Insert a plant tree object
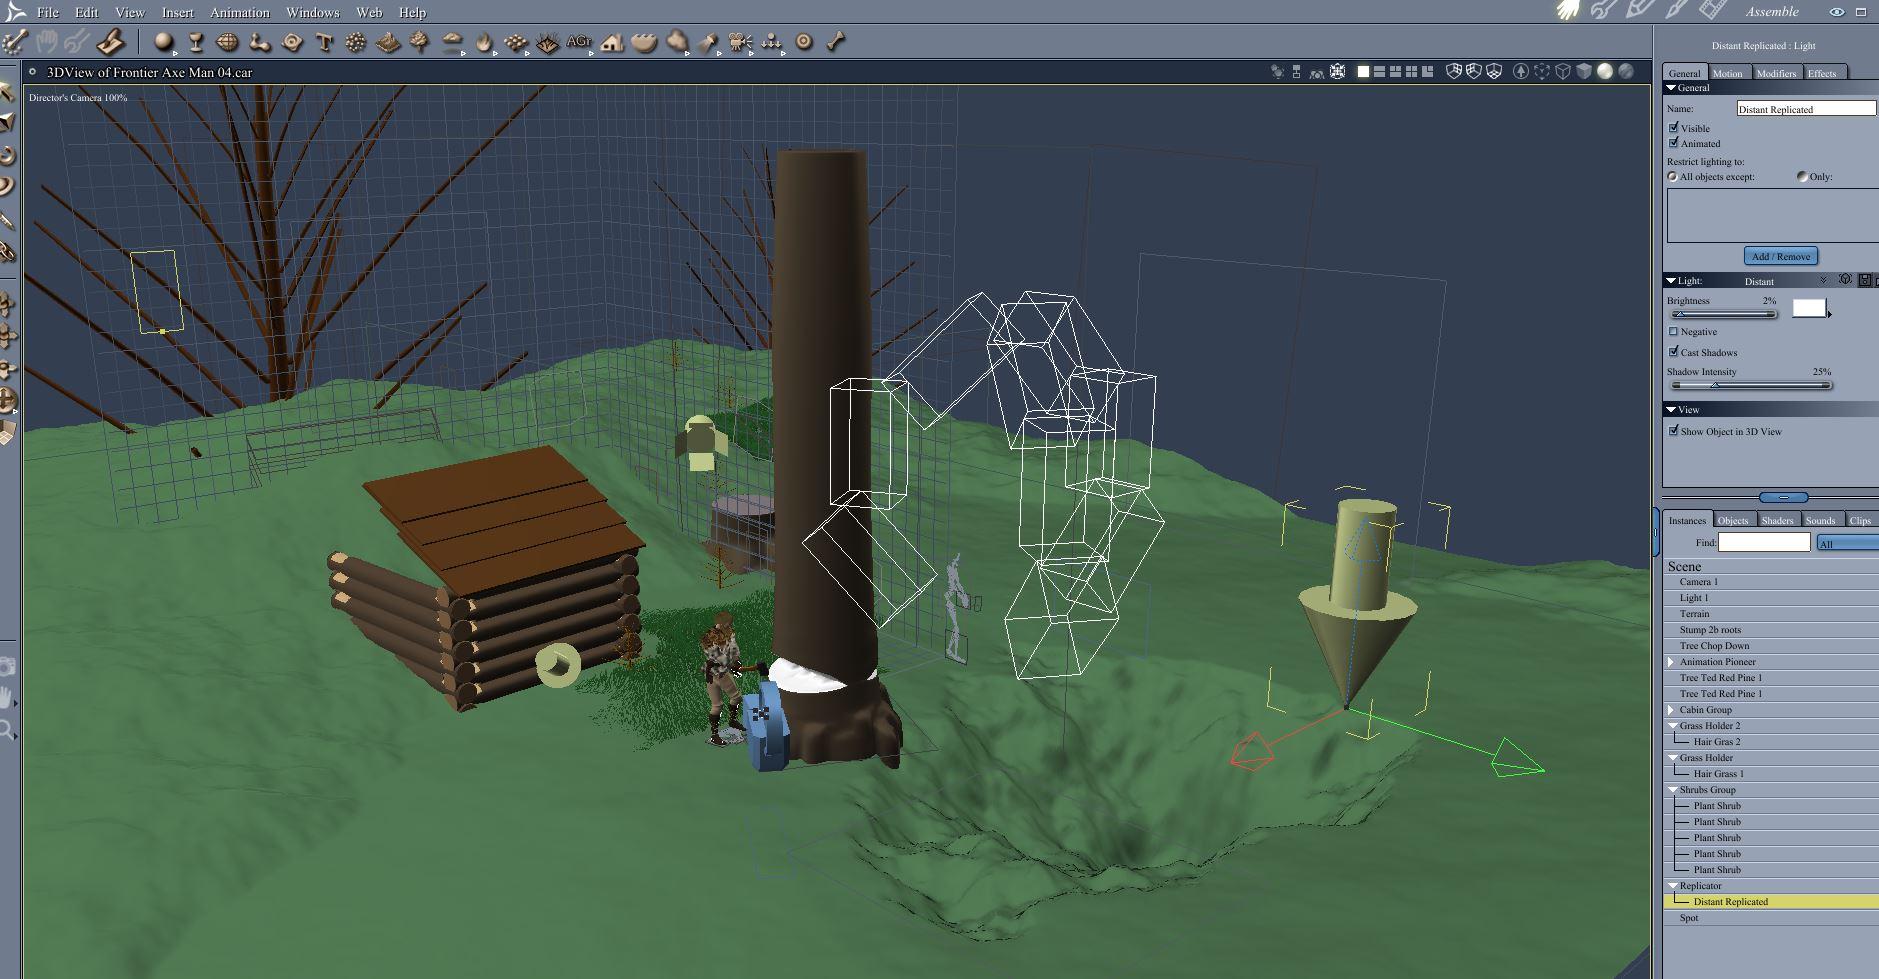 [x=420, y=42]
